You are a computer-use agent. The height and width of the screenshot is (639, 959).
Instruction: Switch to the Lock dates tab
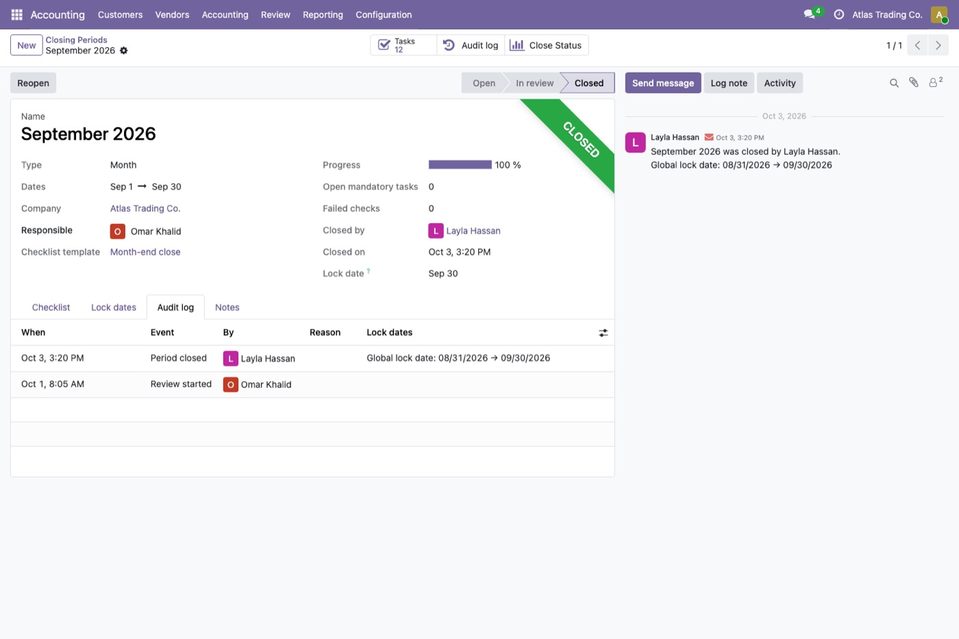[113, 308]
